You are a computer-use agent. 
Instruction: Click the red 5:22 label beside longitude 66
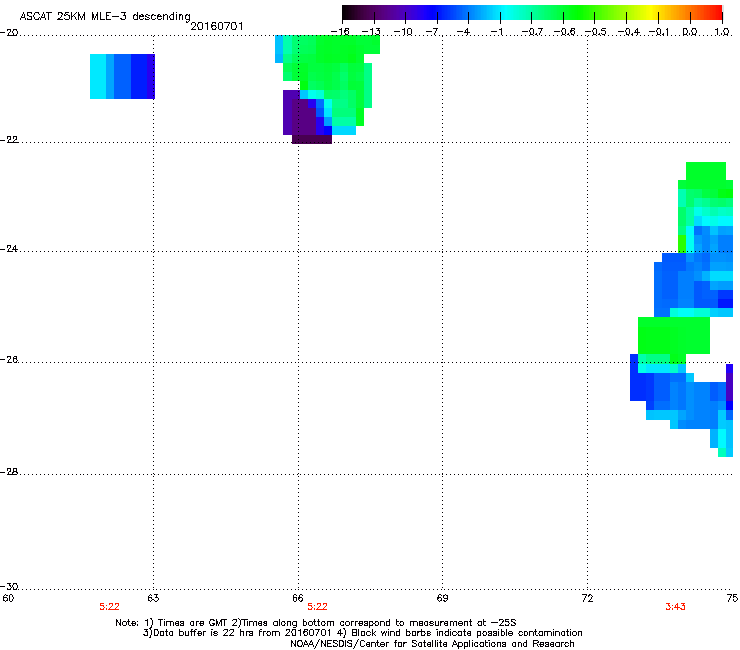[317, 607]
